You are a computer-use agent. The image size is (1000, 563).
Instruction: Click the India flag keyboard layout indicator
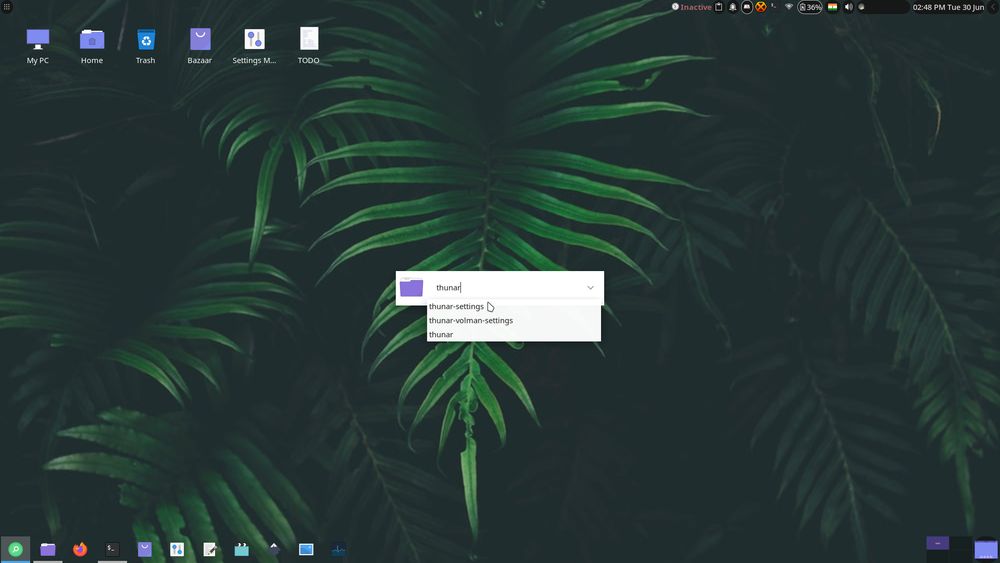pyautogui.click(x=832, y=7)
